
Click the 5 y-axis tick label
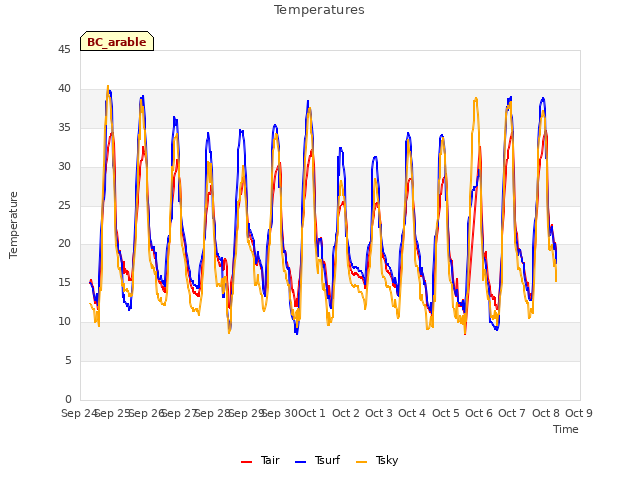coord(68,360)
